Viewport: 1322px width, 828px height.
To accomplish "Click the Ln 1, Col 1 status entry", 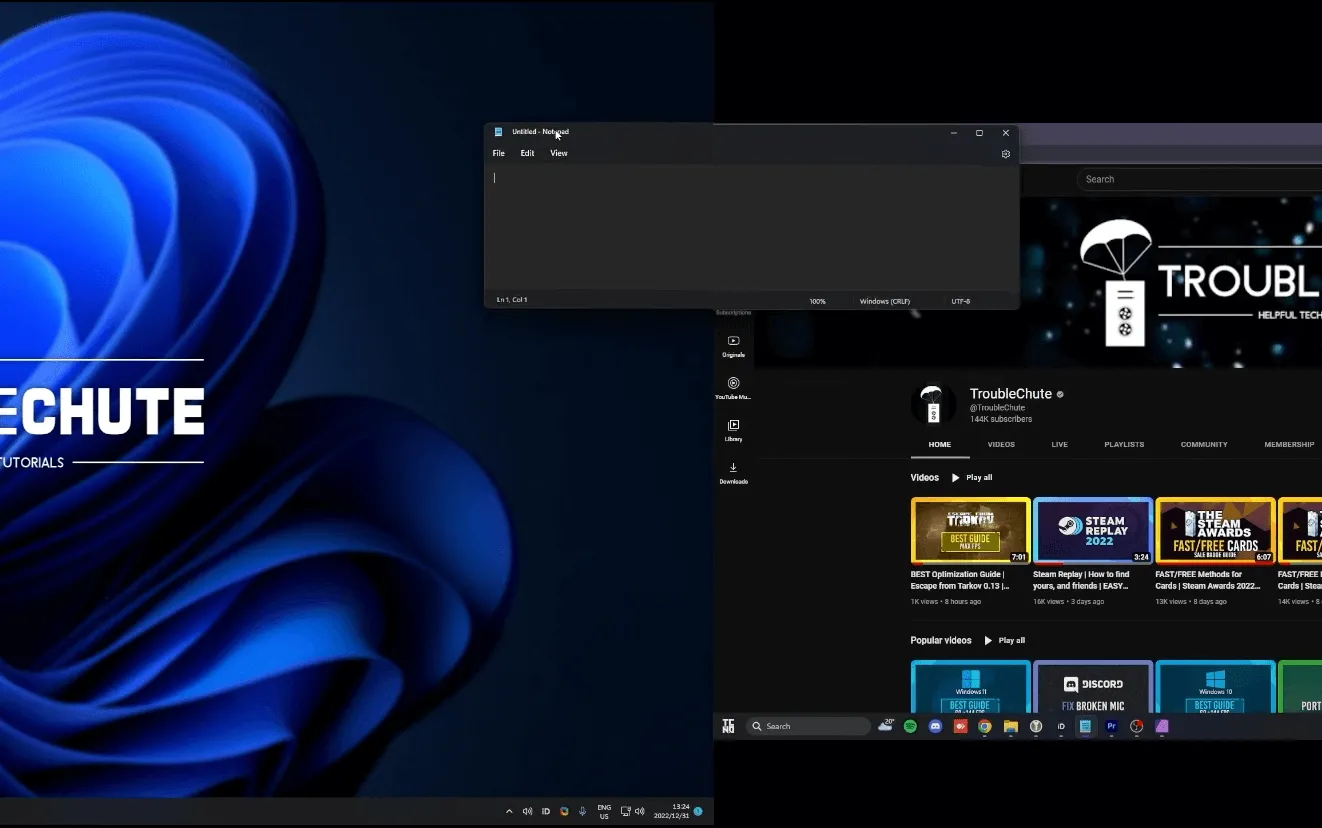I will [x=512, y=300].
